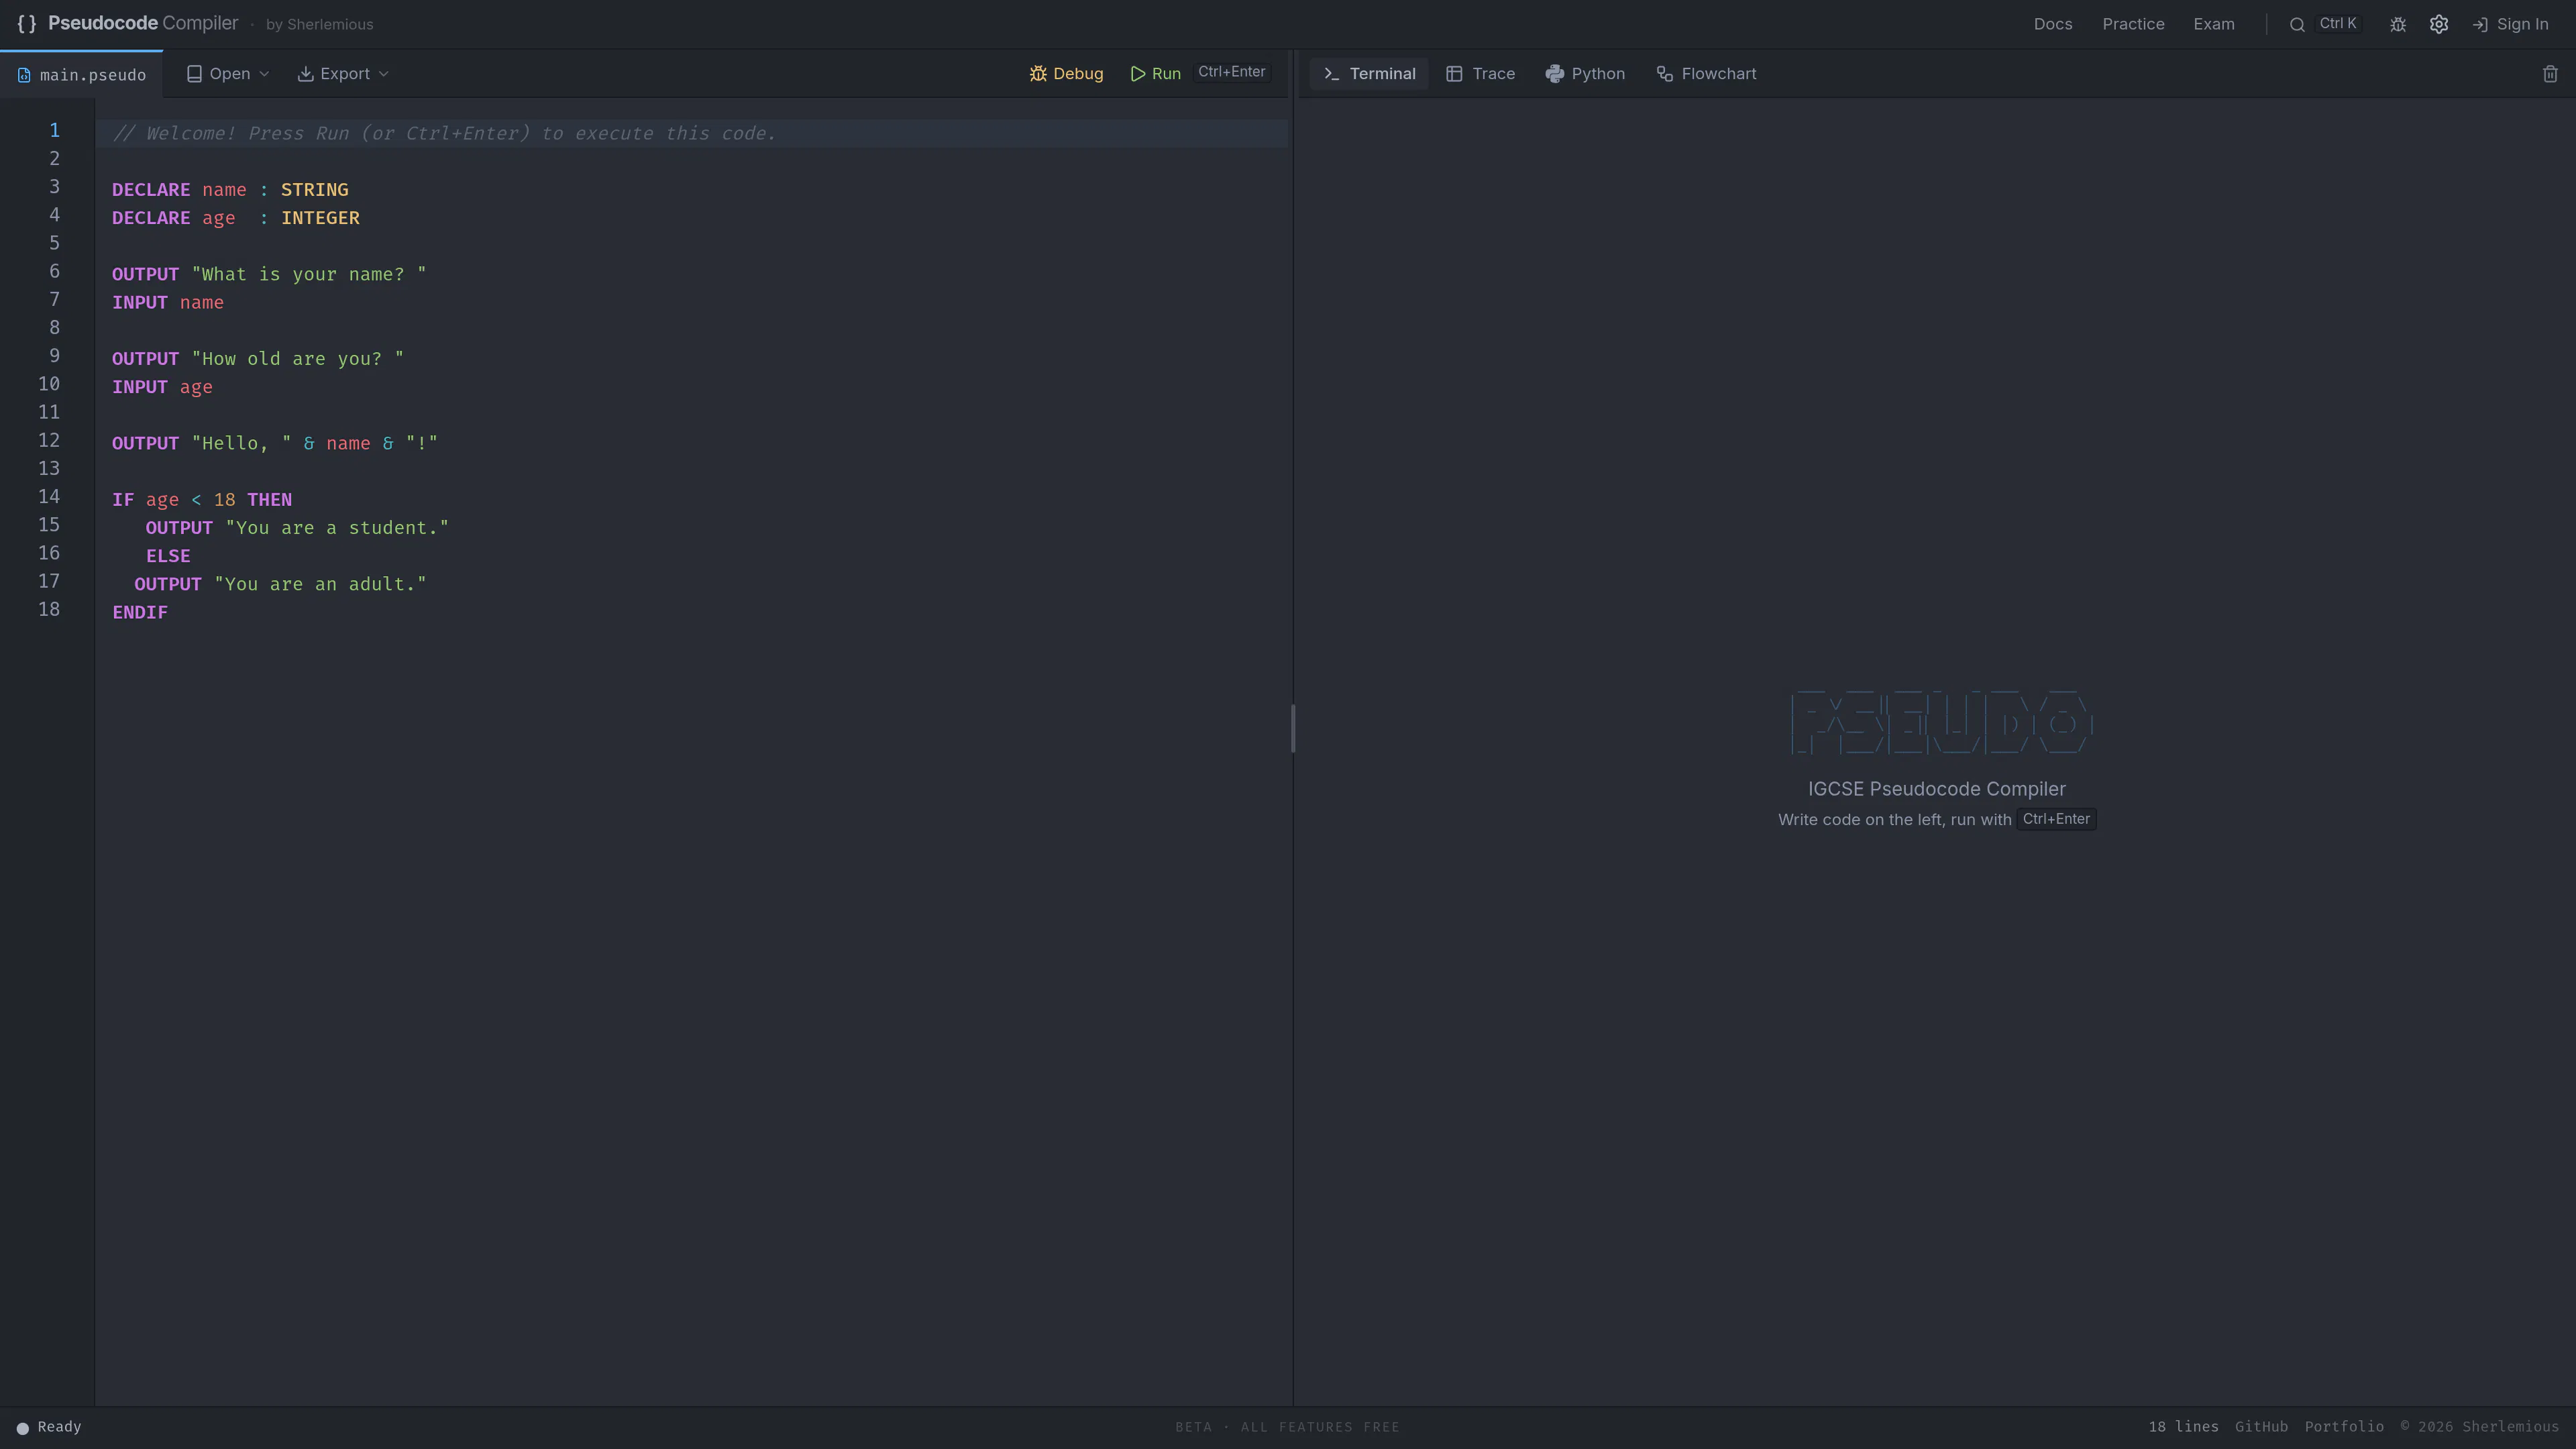
Task: Click the '© 2026 Sherlemious' footer text
Action: click(x=2480, y=1427)
